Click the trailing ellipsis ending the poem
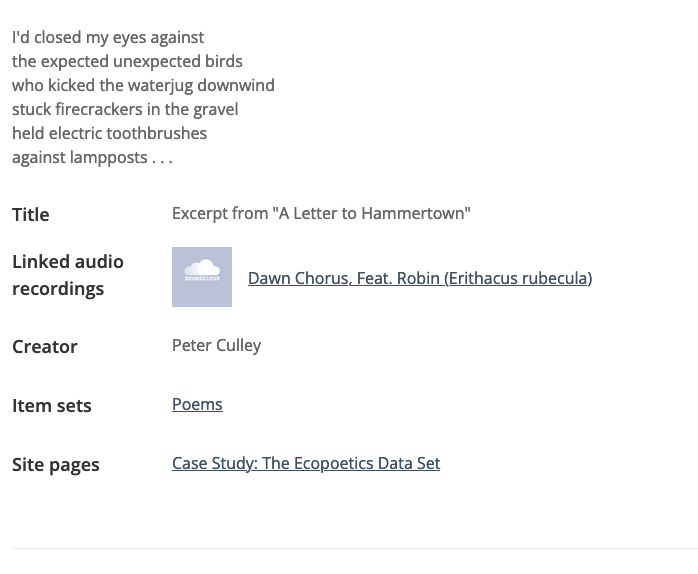This screenshot has width=698, height=574. coord(163,158)
